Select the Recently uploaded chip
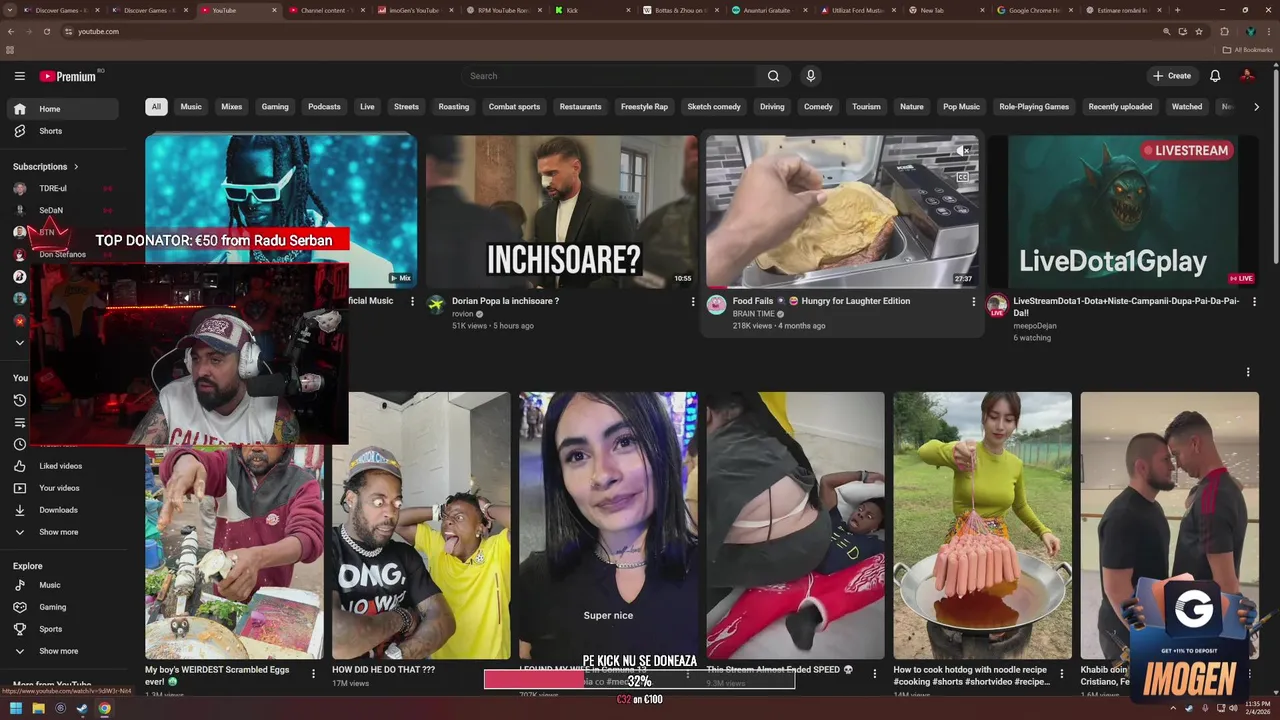1280x720 pixels. click(x=1120, y=107)
